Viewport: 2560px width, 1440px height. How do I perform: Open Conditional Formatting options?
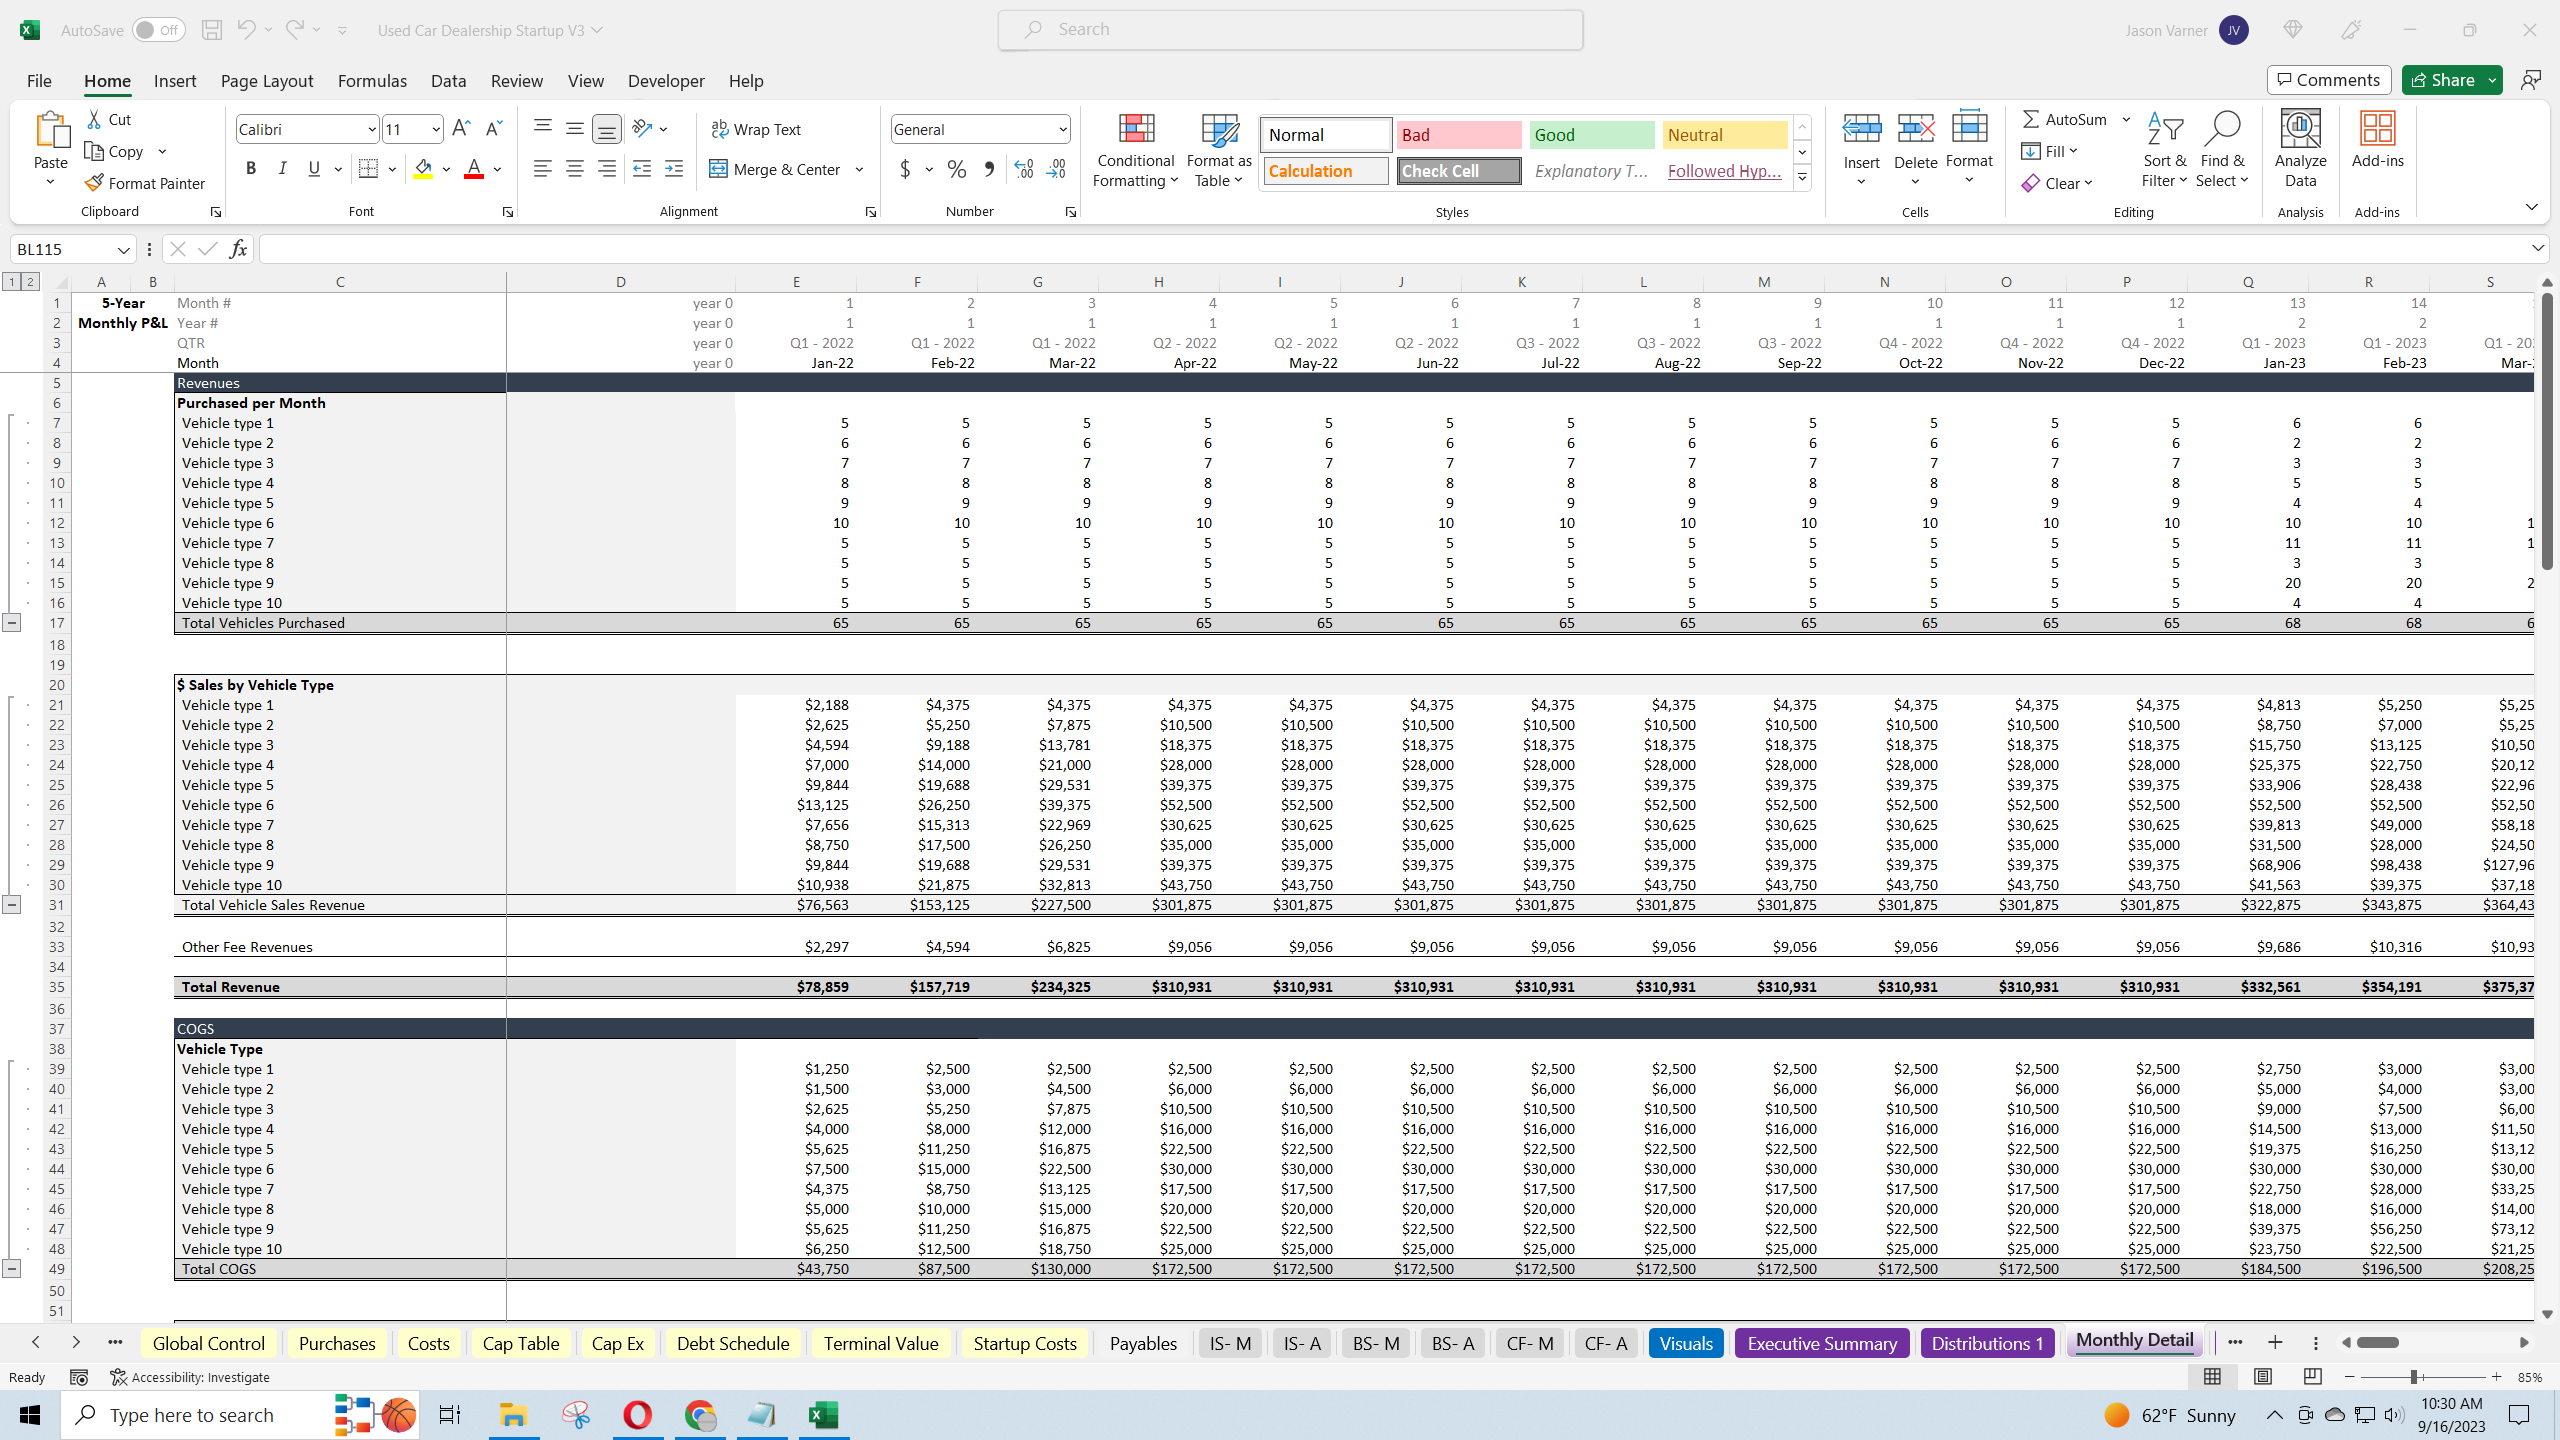coord(1134,150)
